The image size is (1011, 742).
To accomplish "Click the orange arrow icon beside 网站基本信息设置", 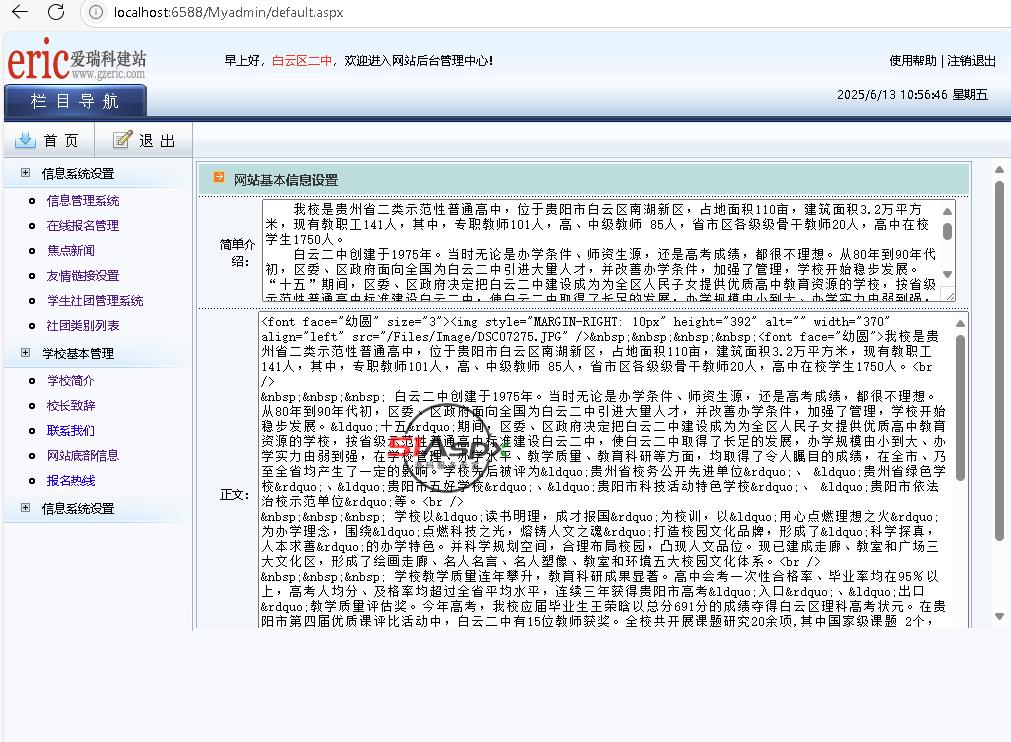I will [219, 179].
